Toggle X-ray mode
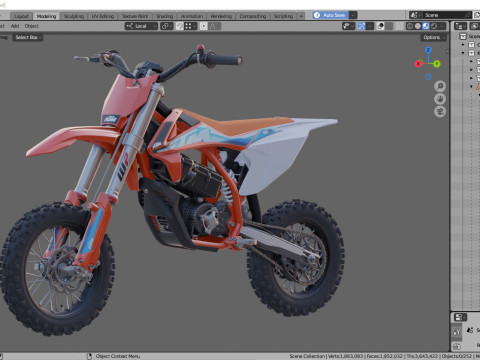480x360 pixels. [399, 26]
